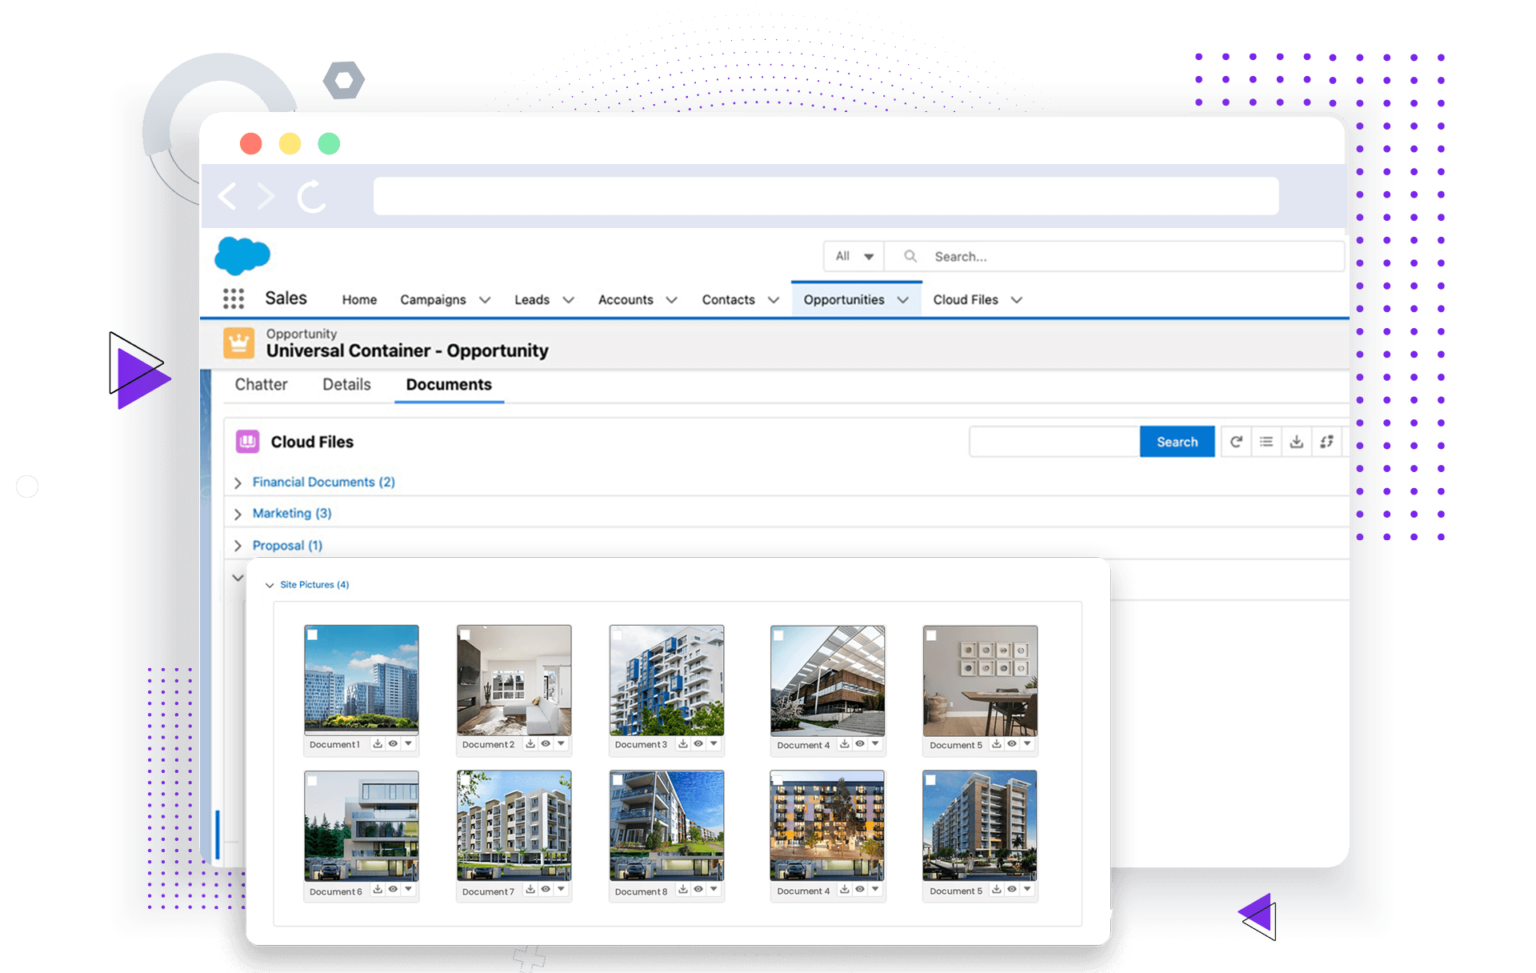Preview Document 2 using its eye icon
The image size is (1536, 973).
tap(546, 744)
